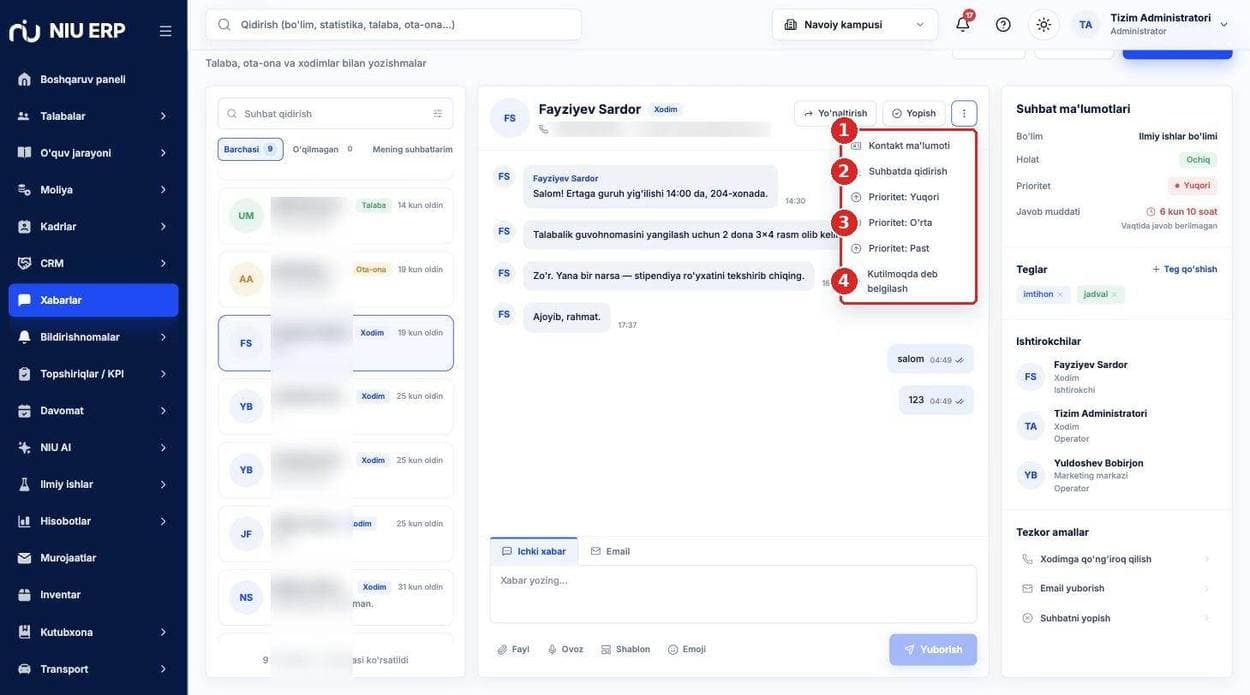Expand the Kutubxona sidebar section

pos(93,632)
